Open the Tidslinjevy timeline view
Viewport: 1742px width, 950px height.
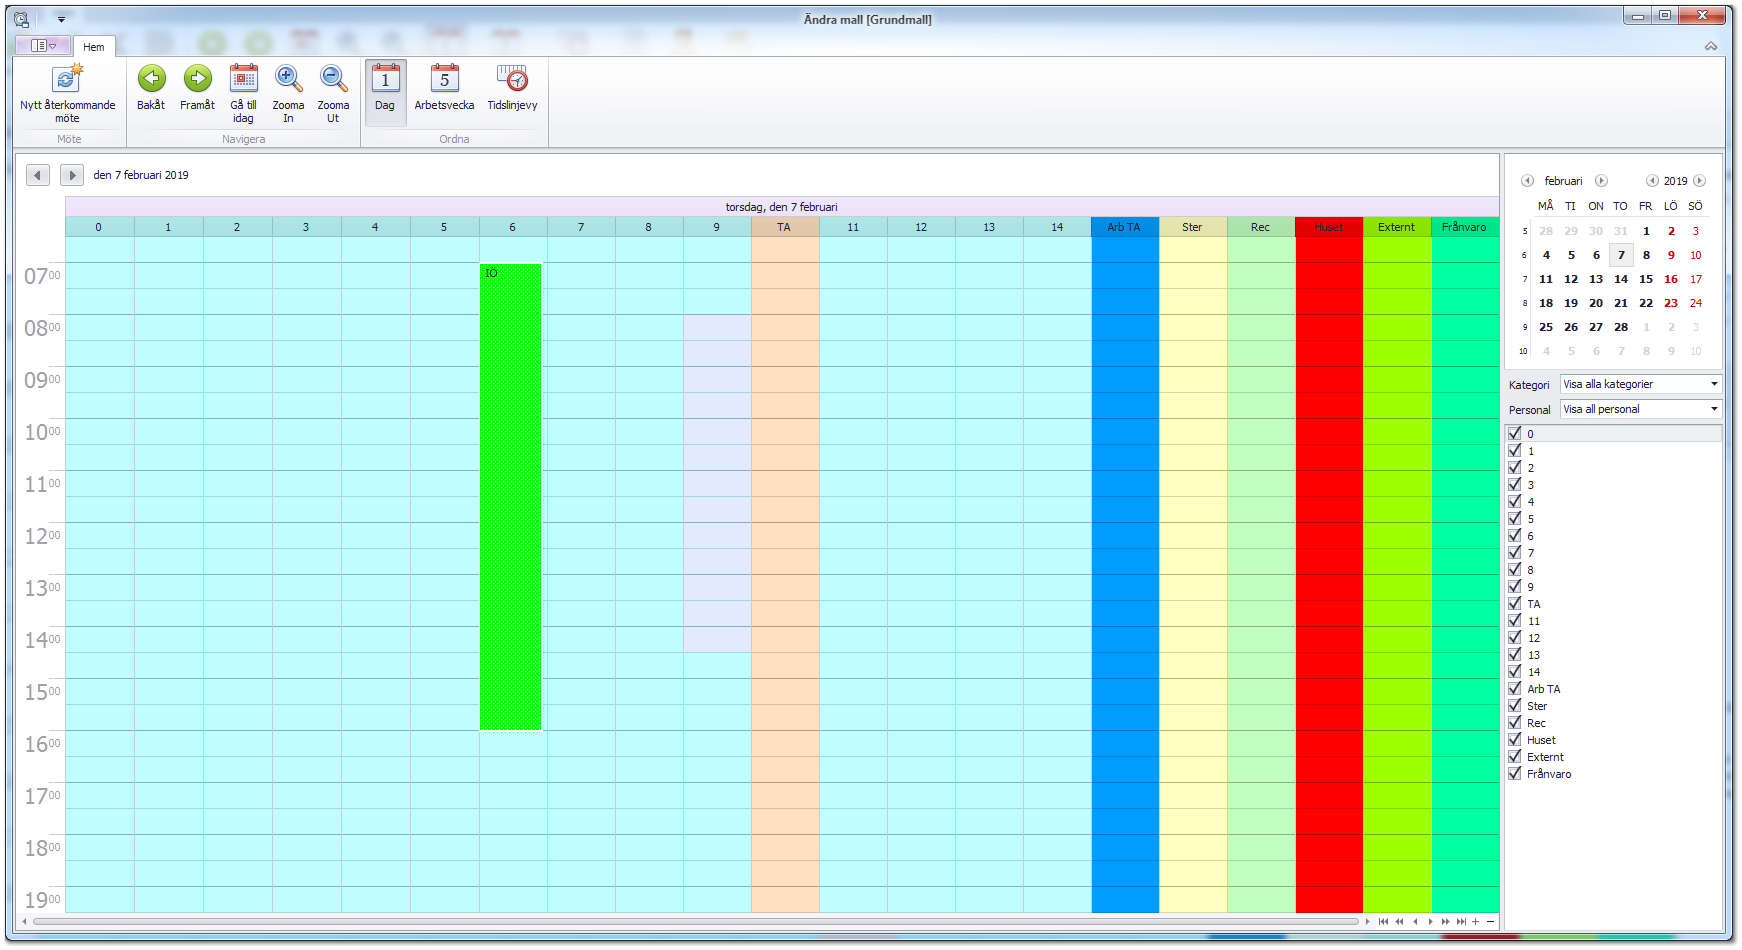tap(512, 80)
